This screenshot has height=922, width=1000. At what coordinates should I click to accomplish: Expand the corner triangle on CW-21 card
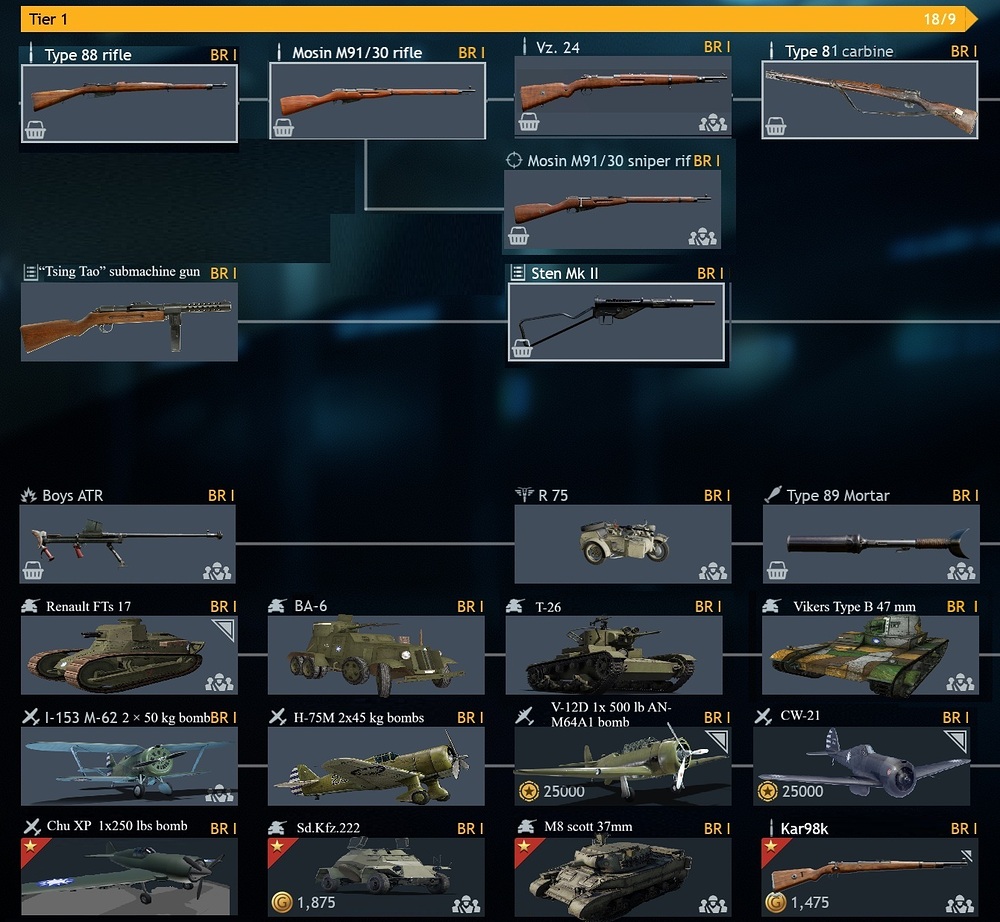point(957,740)
